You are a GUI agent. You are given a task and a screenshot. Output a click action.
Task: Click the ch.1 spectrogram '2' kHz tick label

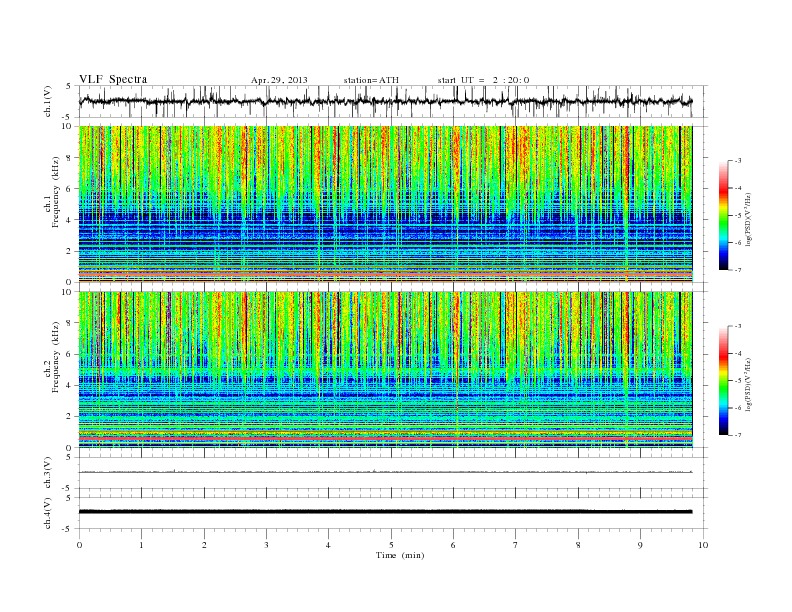point(69,251)
